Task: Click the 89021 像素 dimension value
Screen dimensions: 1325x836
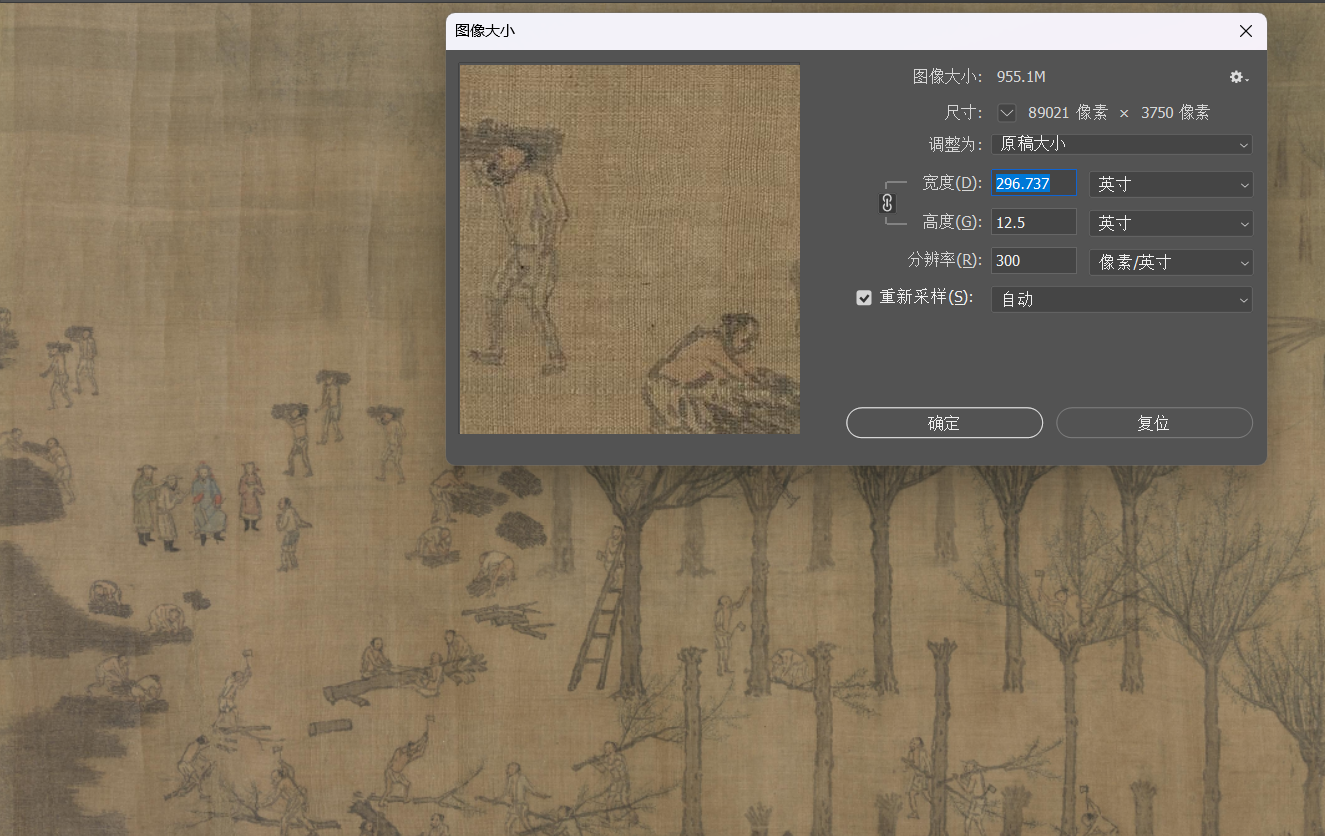Action: click(1068, 113)
